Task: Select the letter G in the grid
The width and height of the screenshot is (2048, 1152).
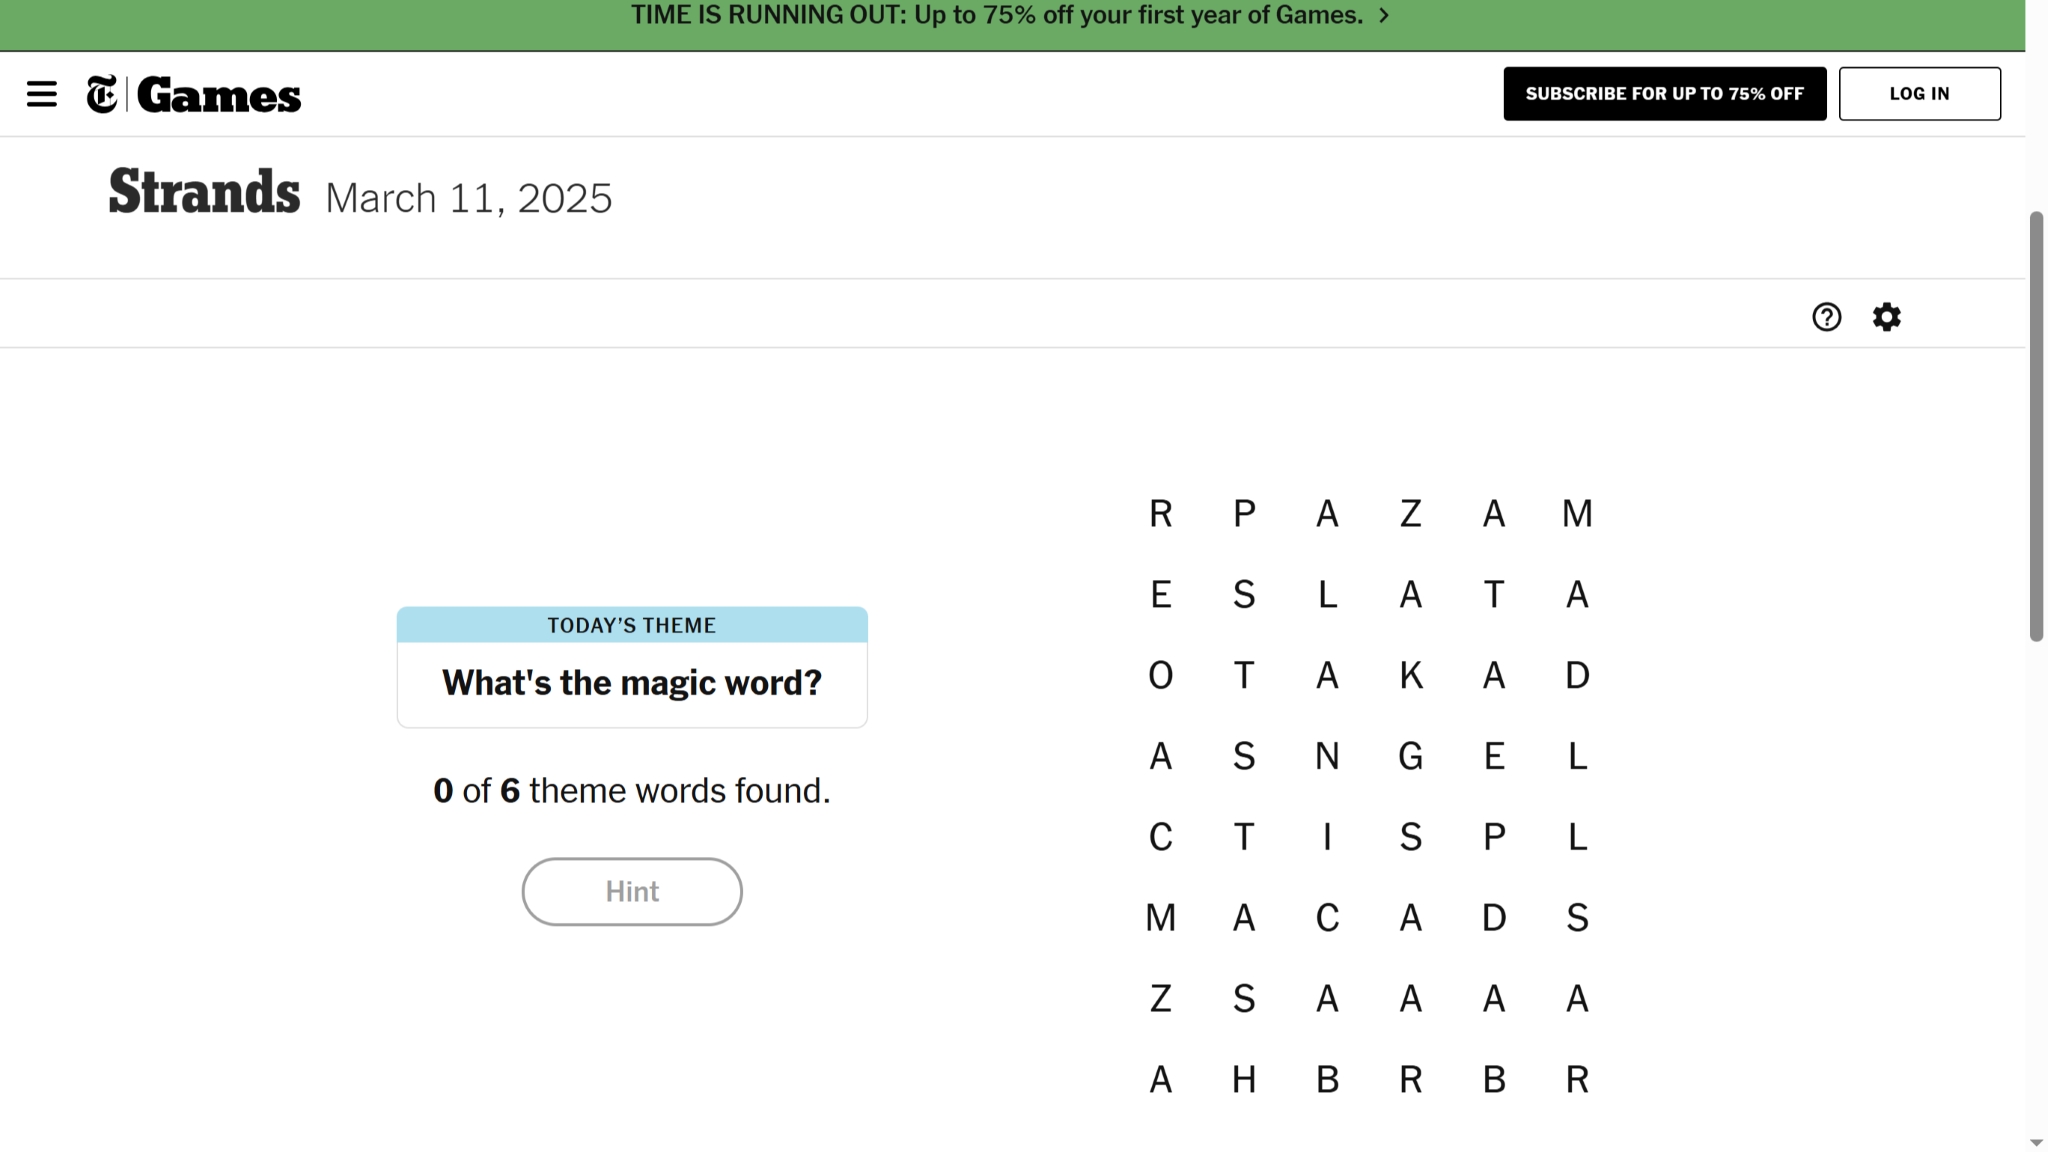Action: tap(1410, 757)
